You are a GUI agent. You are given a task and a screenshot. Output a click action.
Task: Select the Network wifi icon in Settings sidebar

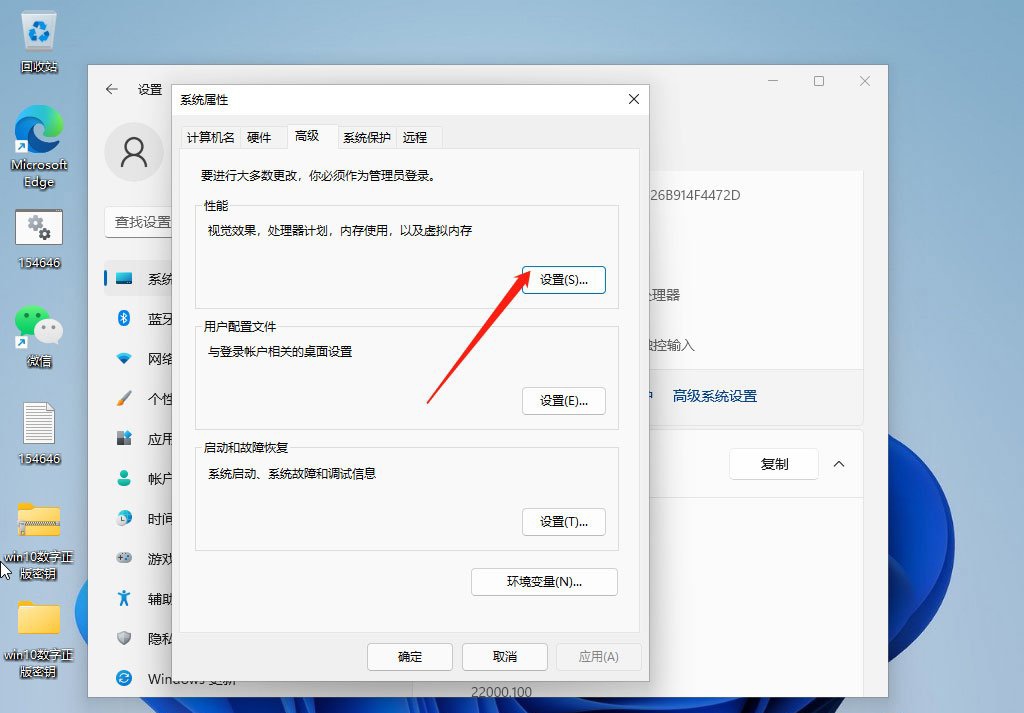tap(124, 358)
